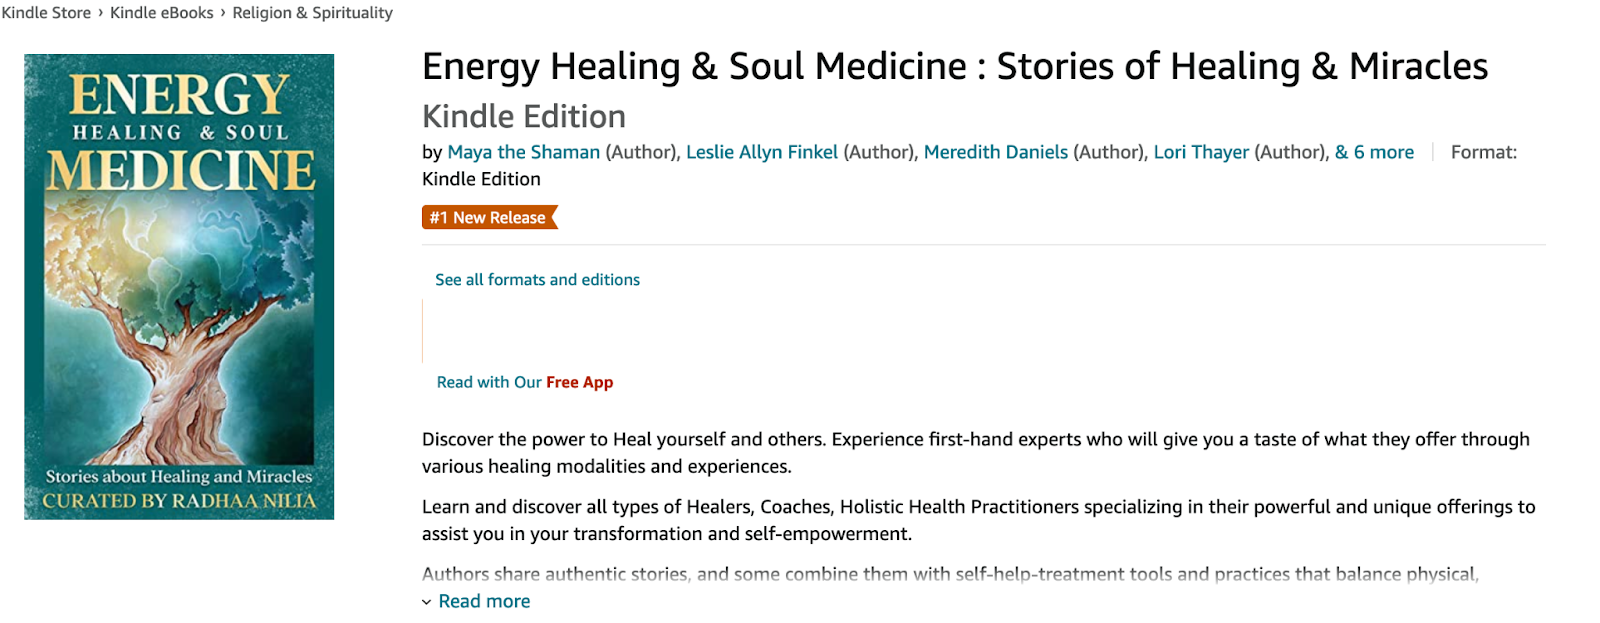Expand description with Read more link
Viewport: 1600px width, 623px height.
tap(484, 601)
